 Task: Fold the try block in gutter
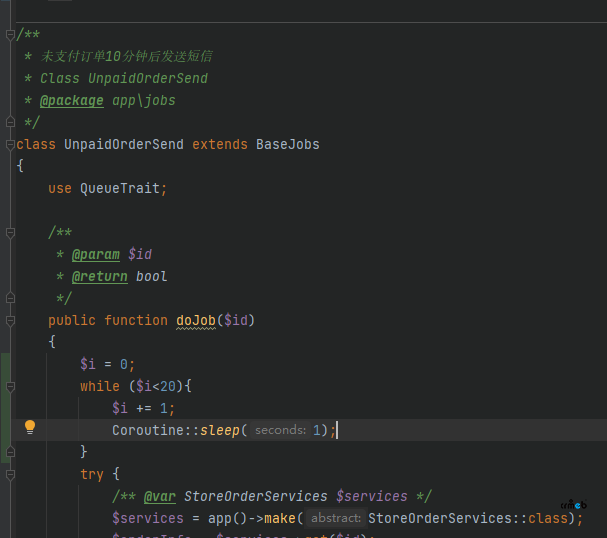click(x=10, y=474)
